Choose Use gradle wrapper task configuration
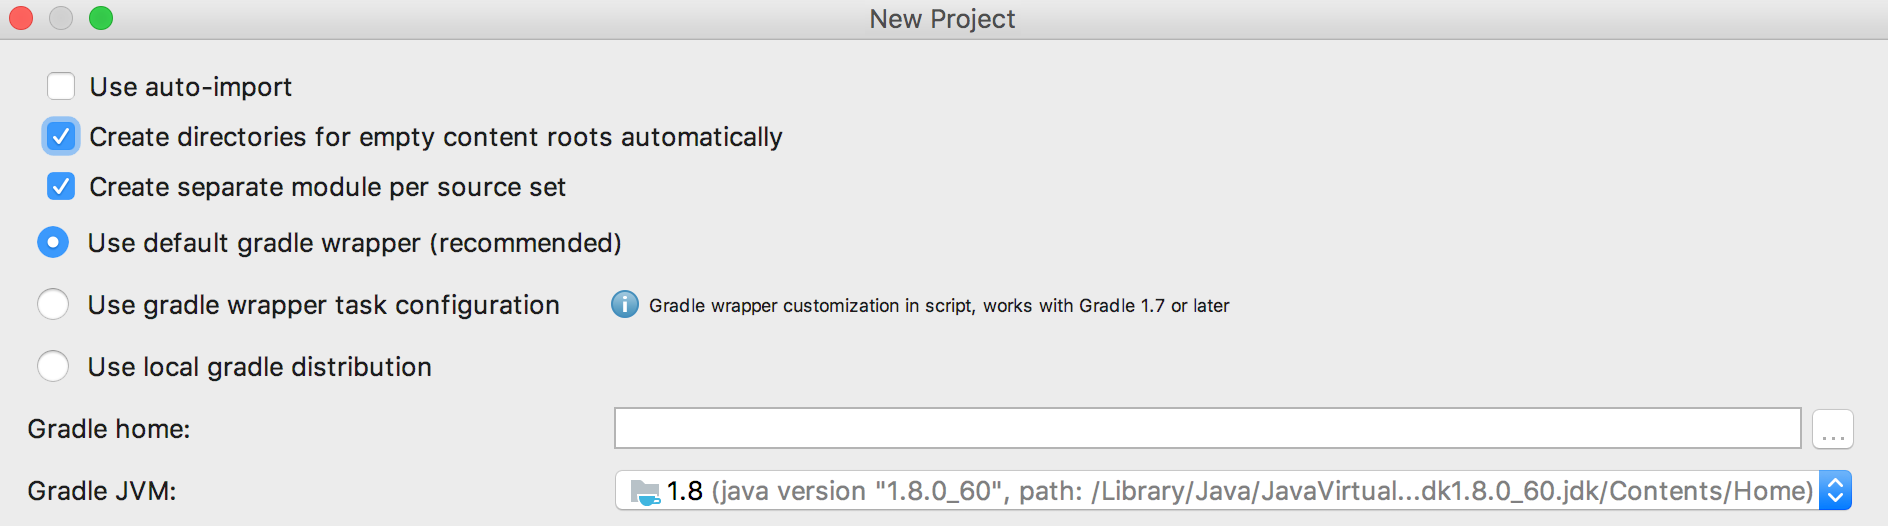The image size is (1888, 526). click(53, 305)
